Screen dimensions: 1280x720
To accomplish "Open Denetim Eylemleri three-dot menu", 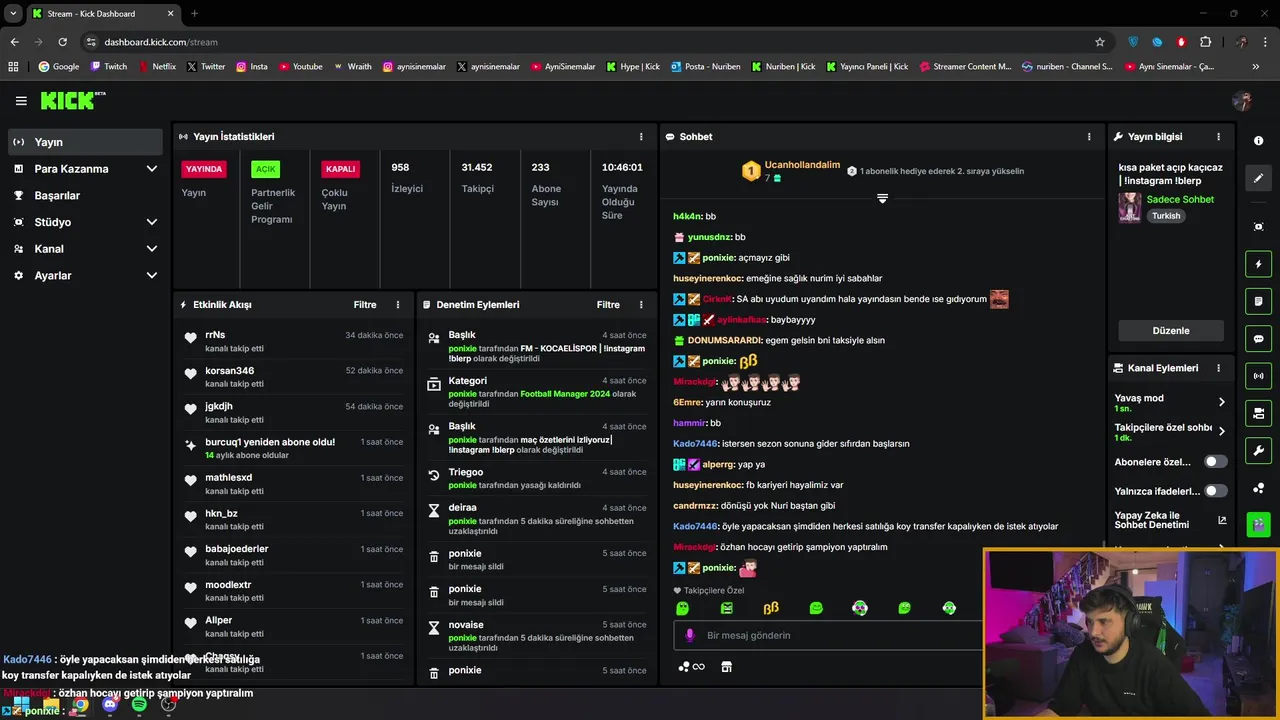I will (x=641, y=305).
